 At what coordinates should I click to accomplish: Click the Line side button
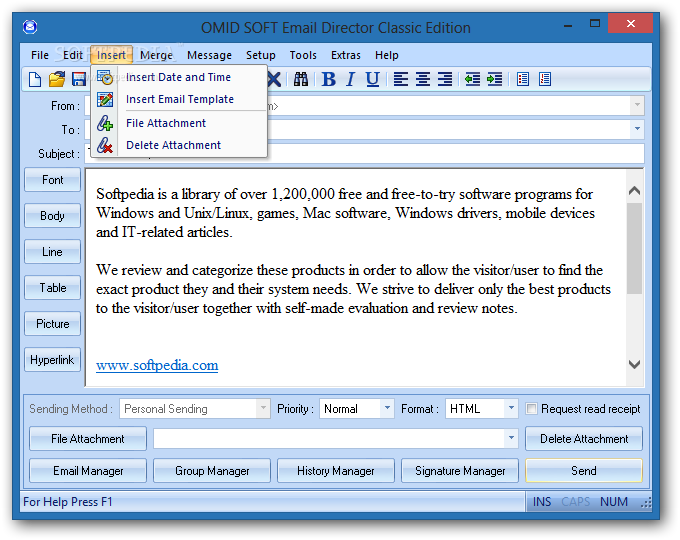tap(52, 252)
